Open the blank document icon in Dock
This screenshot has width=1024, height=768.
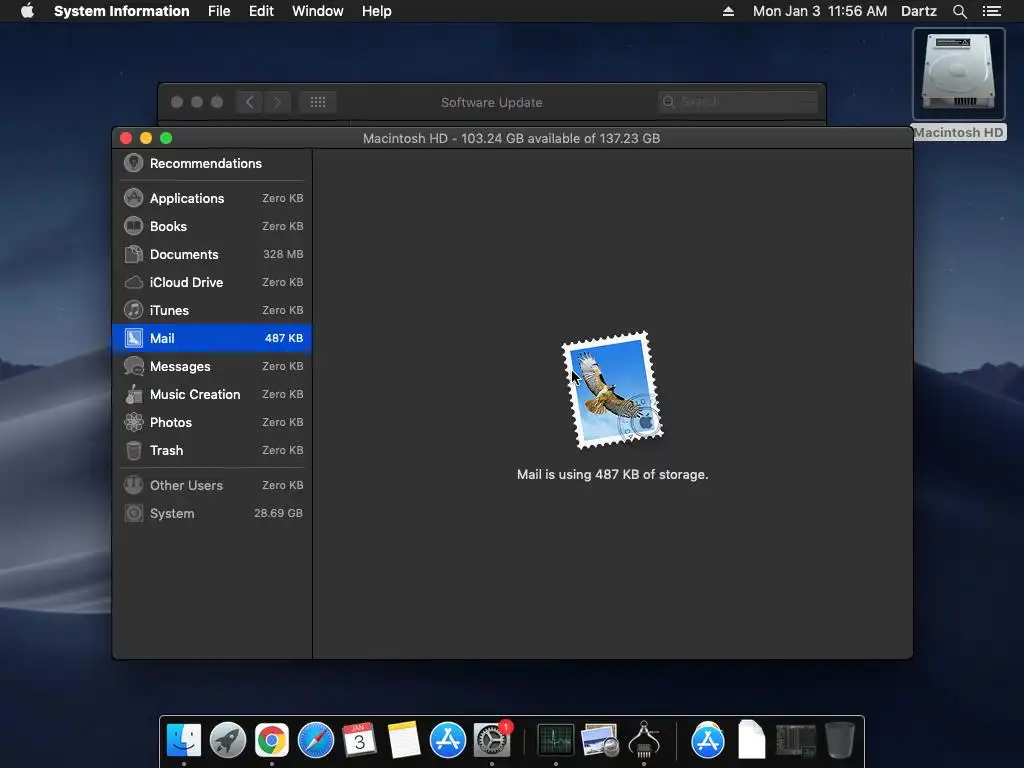[x=752, y=740]
